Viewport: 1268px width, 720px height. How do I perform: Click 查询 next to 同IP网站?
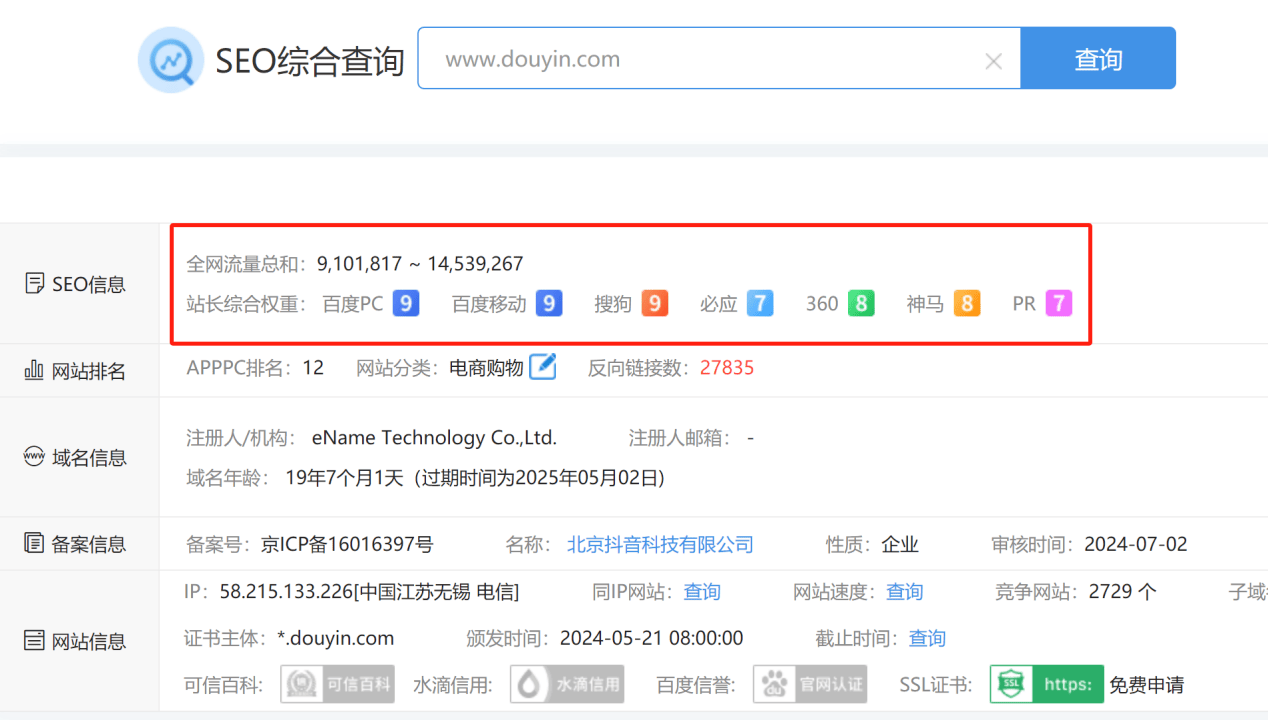click(x=702, y=592)
